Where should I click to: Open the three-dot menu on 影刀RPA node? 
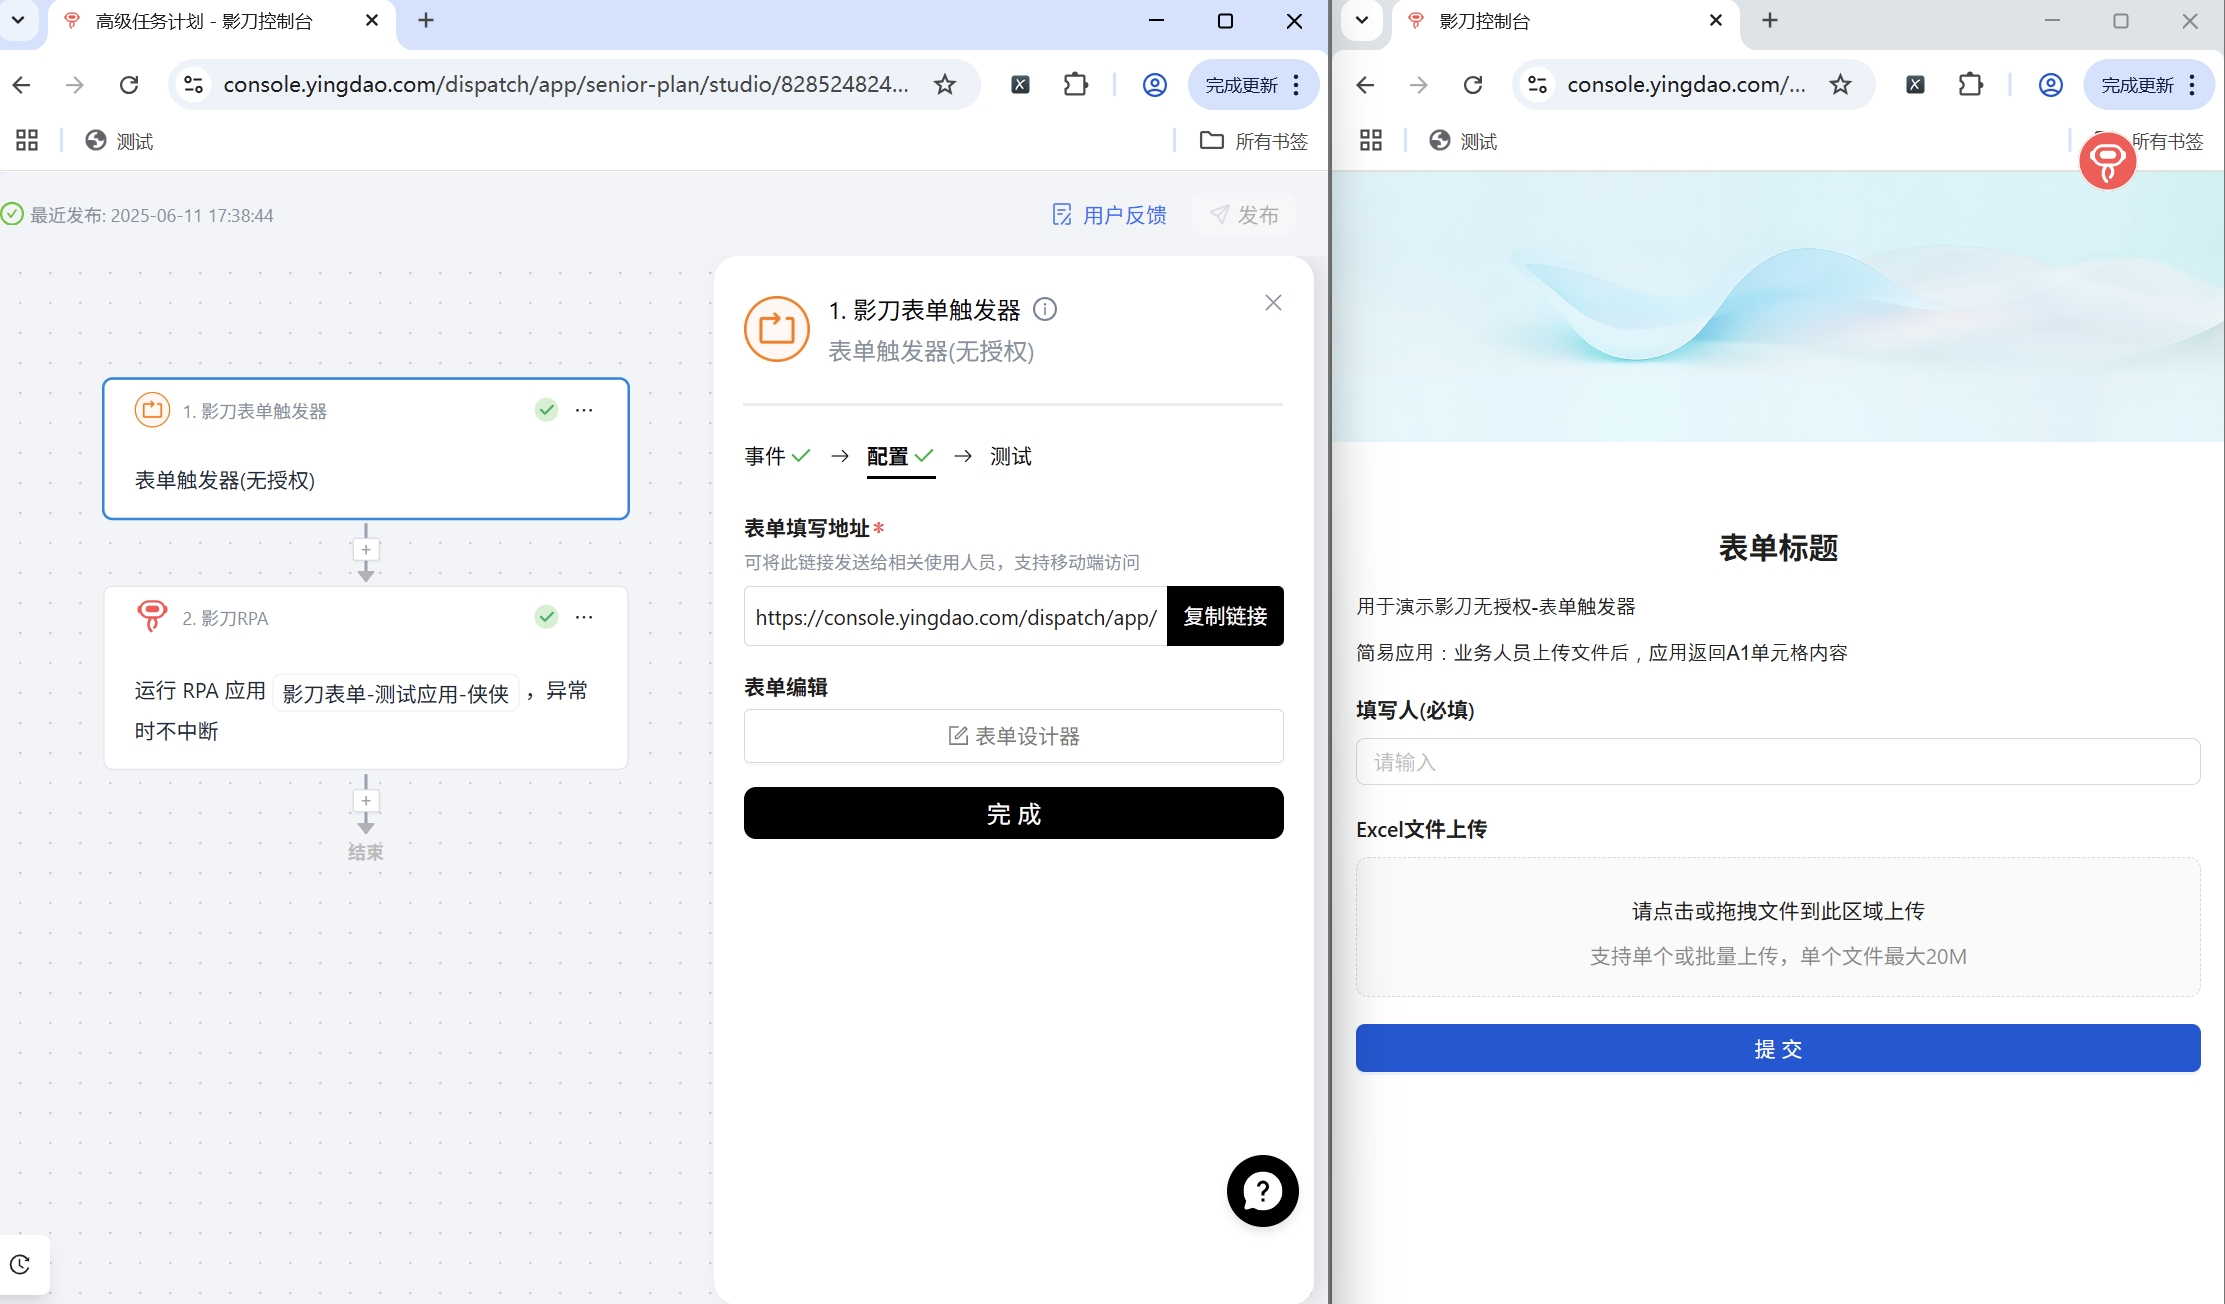(584, 617)
